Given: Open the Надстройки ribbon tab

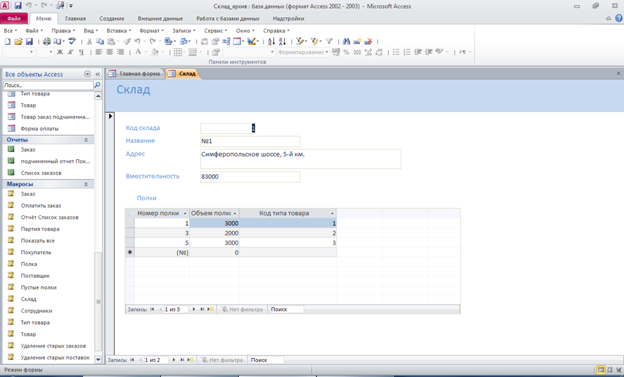Looking at the screenshot, I should tap(288, 19).
